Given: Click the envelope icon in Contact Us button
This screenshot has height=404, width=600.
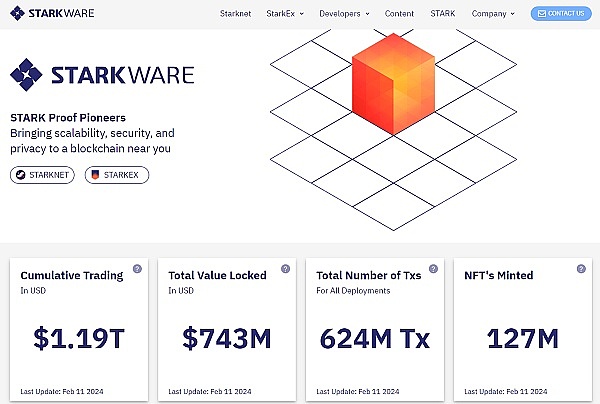Looking at the screenshot, I should [541, 14].
